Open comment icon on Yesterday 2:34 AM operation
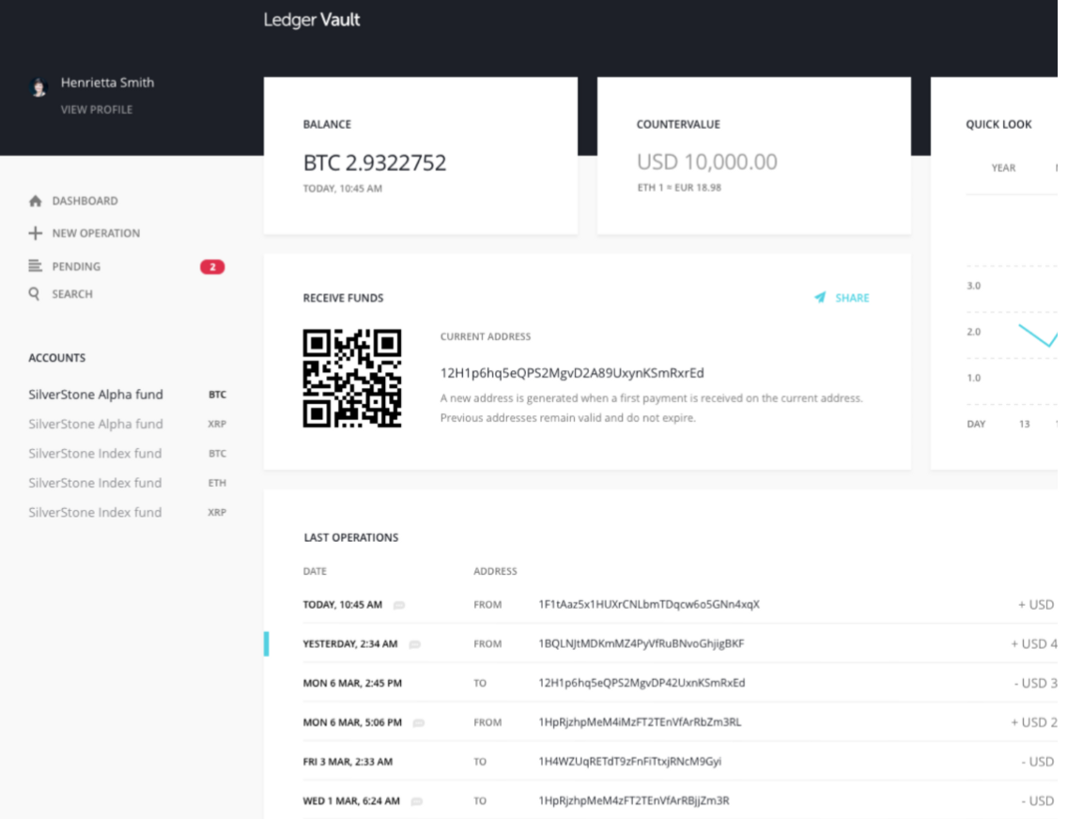This screenshot has height=819, width=1067. pyautogui.click(x=414, y=644)
